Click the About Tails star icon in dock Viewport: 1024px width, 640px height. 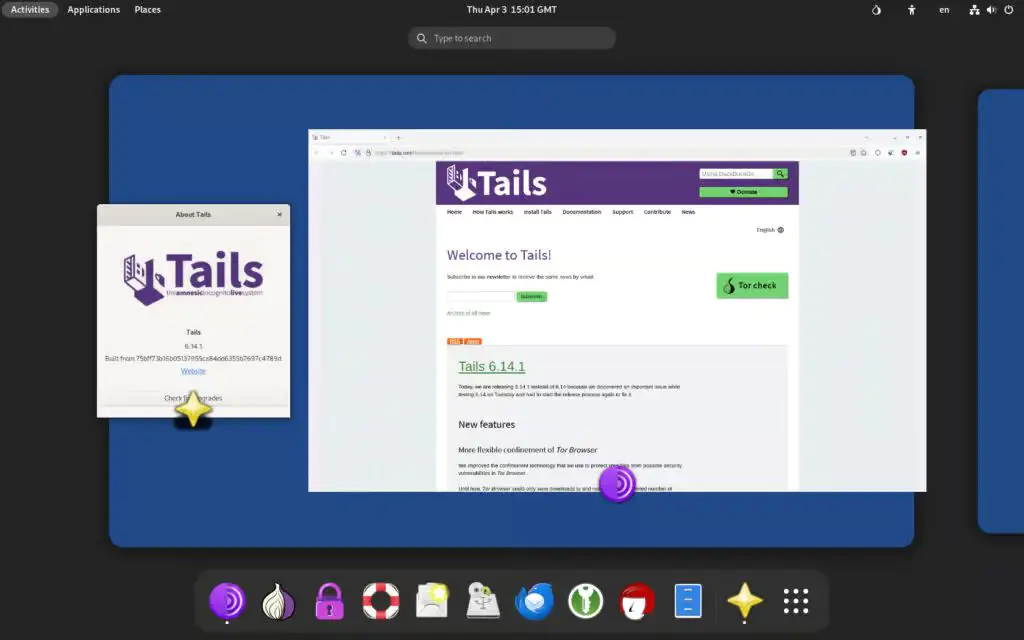coord(744,601)
